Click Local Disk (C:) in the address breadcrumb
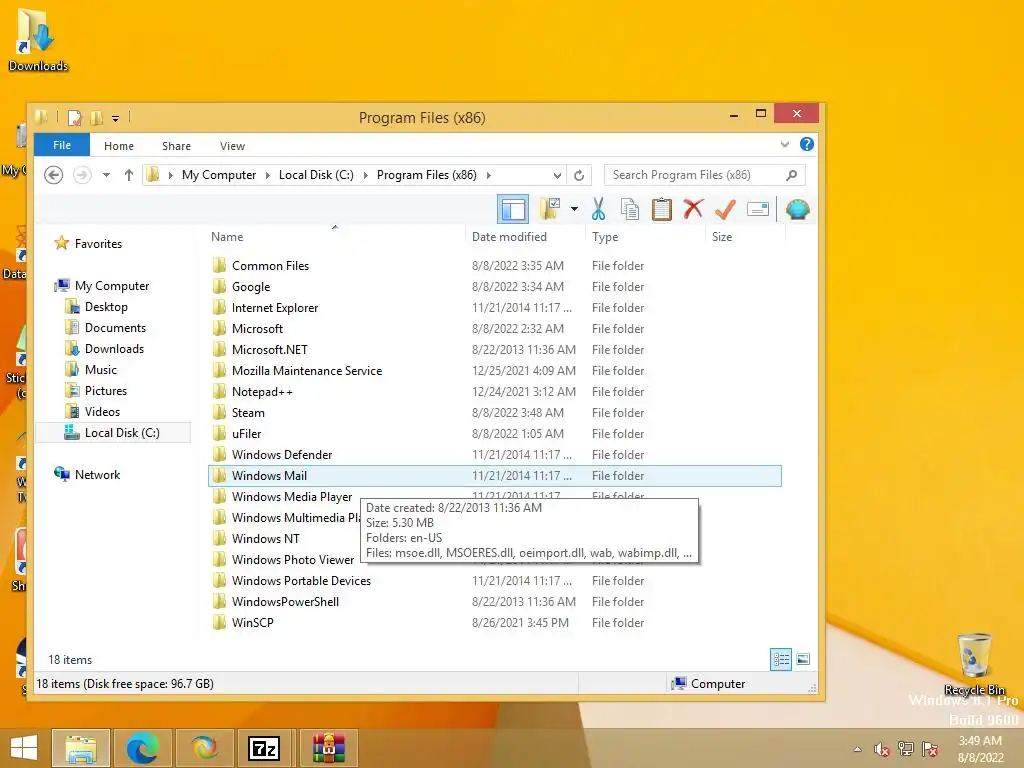Screen dimensions: 1024x768 click(316, 175)
